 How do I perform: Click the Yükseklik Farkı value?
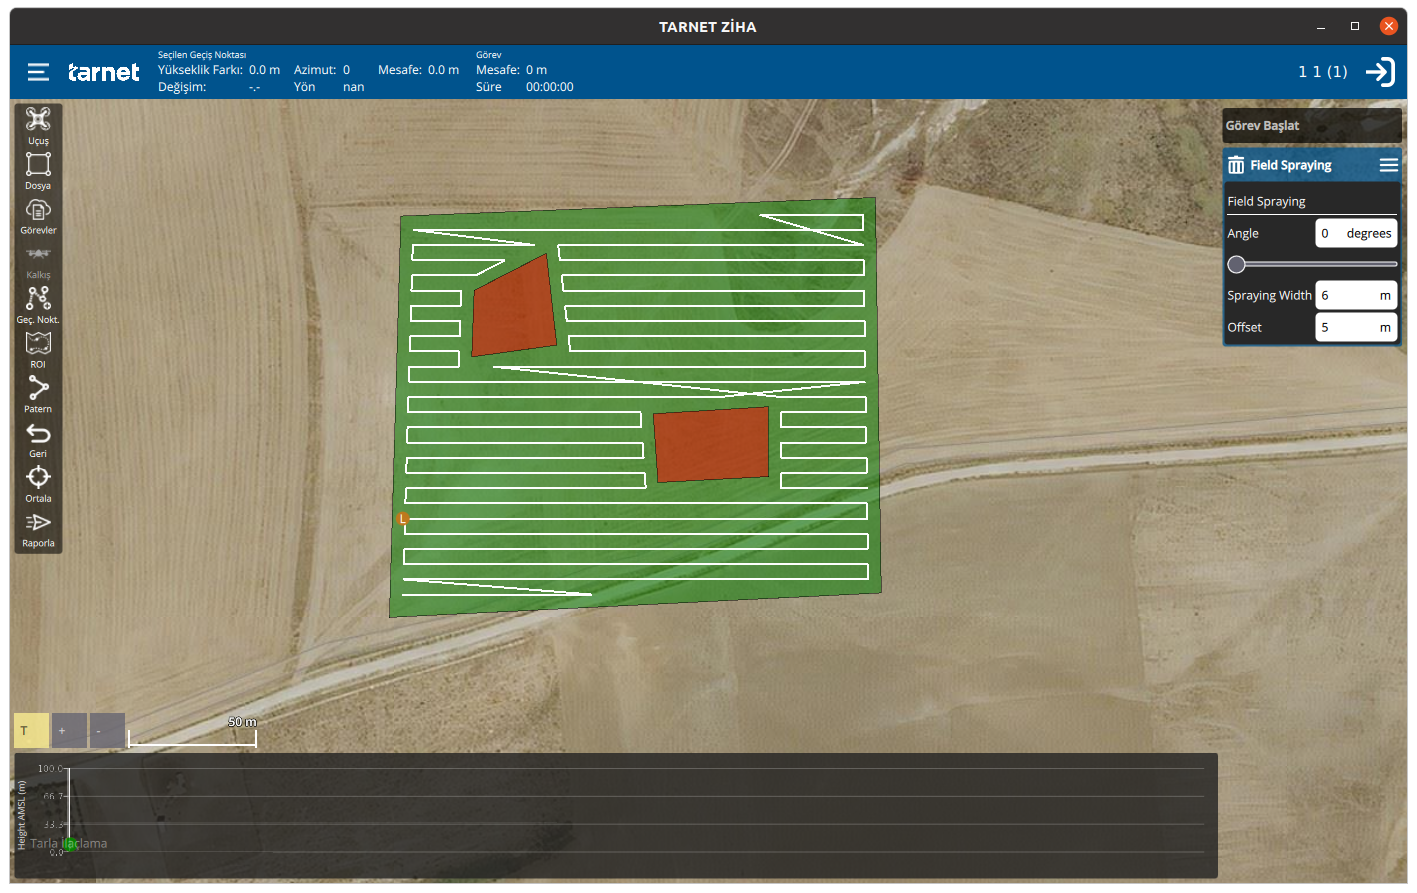(x=264, y=70)
